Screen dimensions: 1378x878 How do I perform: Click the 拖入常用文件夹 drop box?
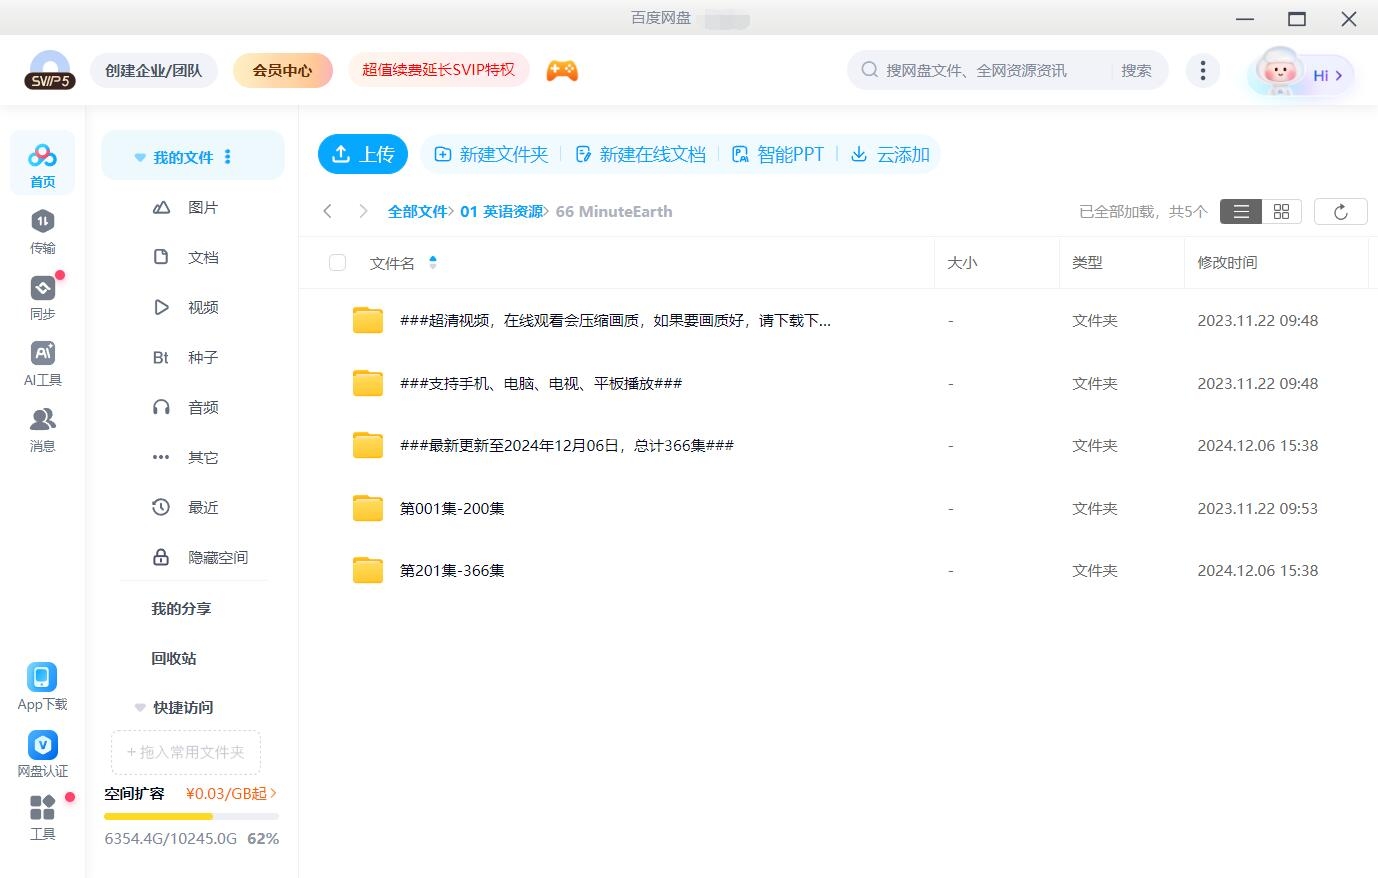pyautogui.click(x=186, y=752)
